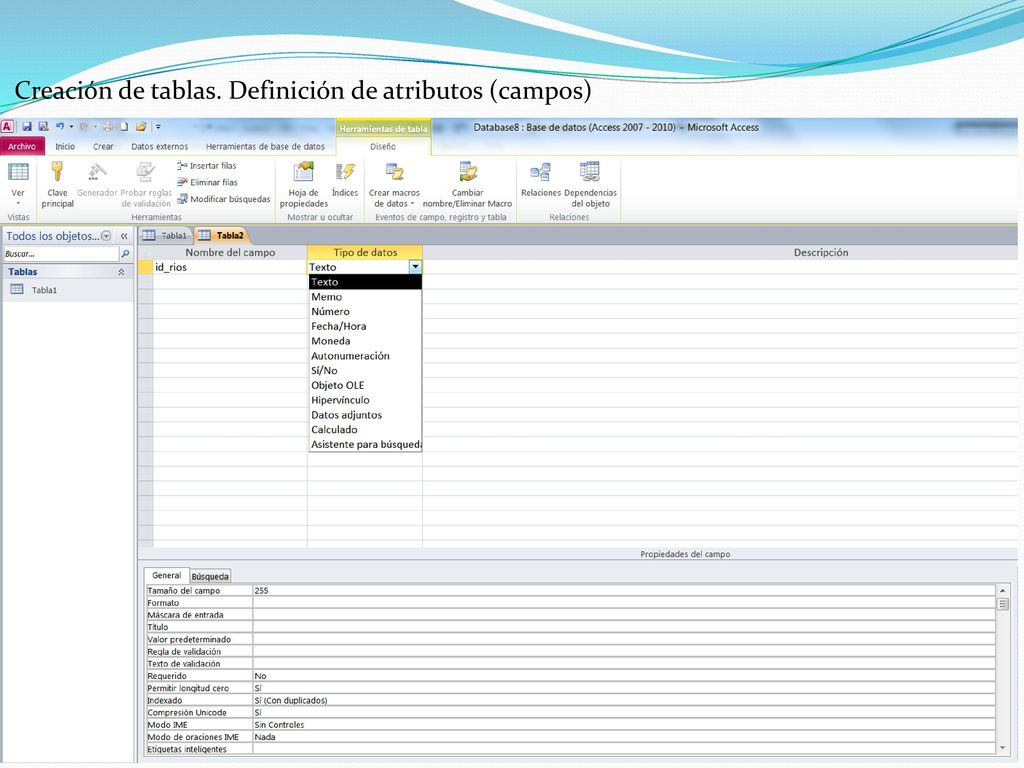This screenshot has height=768, width=1024.
Task: Switch to the Búsqueda properties tab
Action: (210, 576)
